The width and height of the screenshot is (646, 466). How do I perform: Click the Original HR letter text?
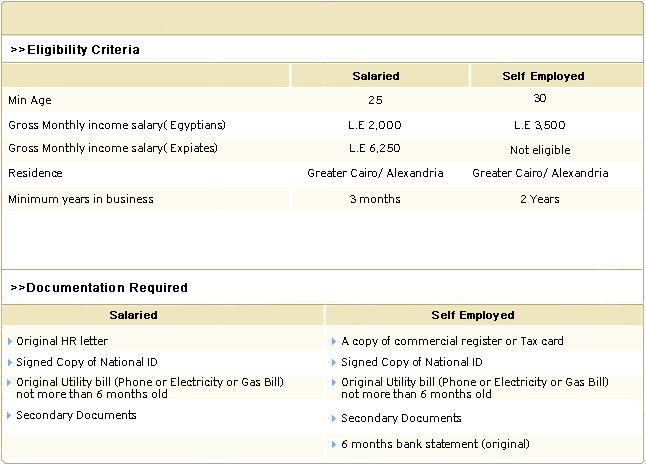coord(62,341)
